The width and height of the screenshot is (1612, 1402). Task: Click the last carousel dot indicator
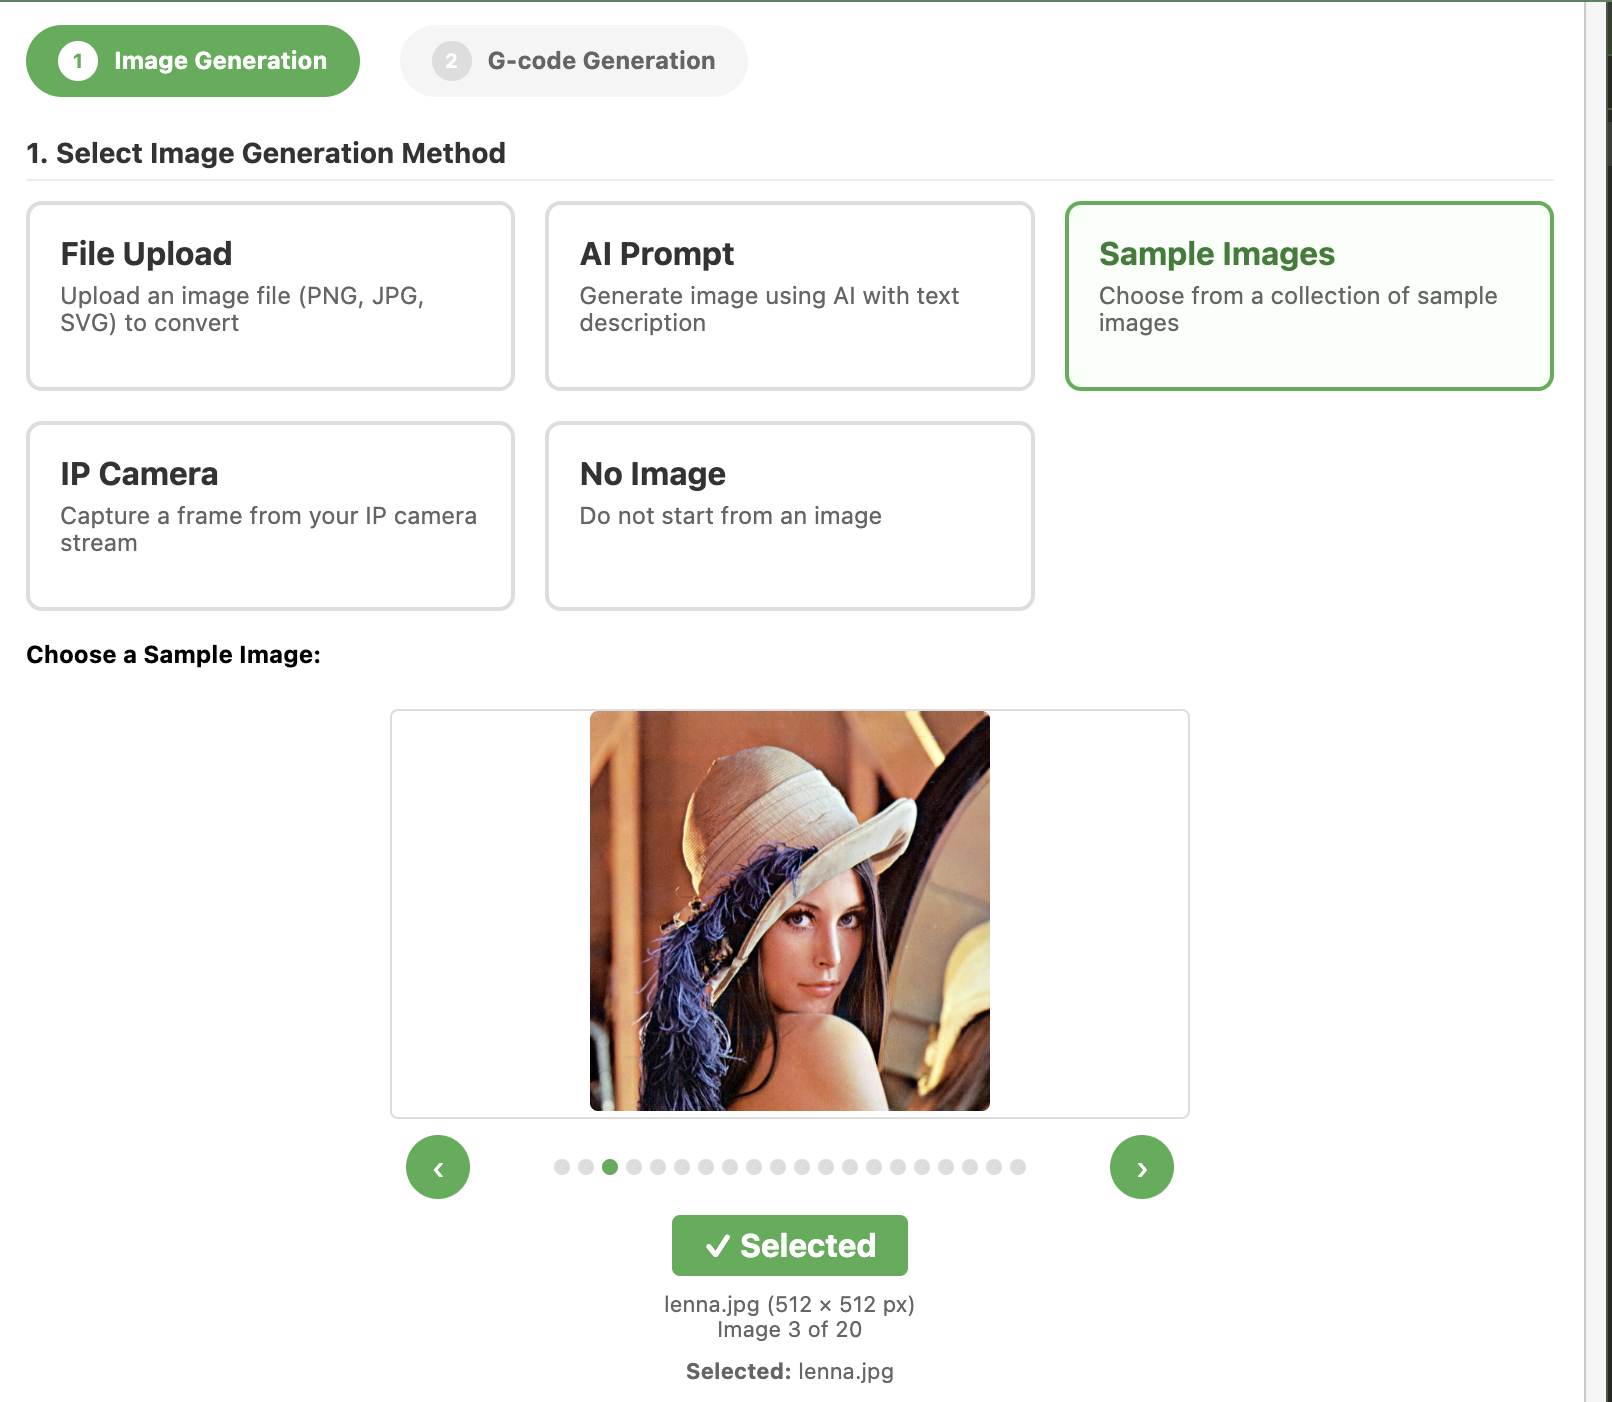click(1018, 1166)
